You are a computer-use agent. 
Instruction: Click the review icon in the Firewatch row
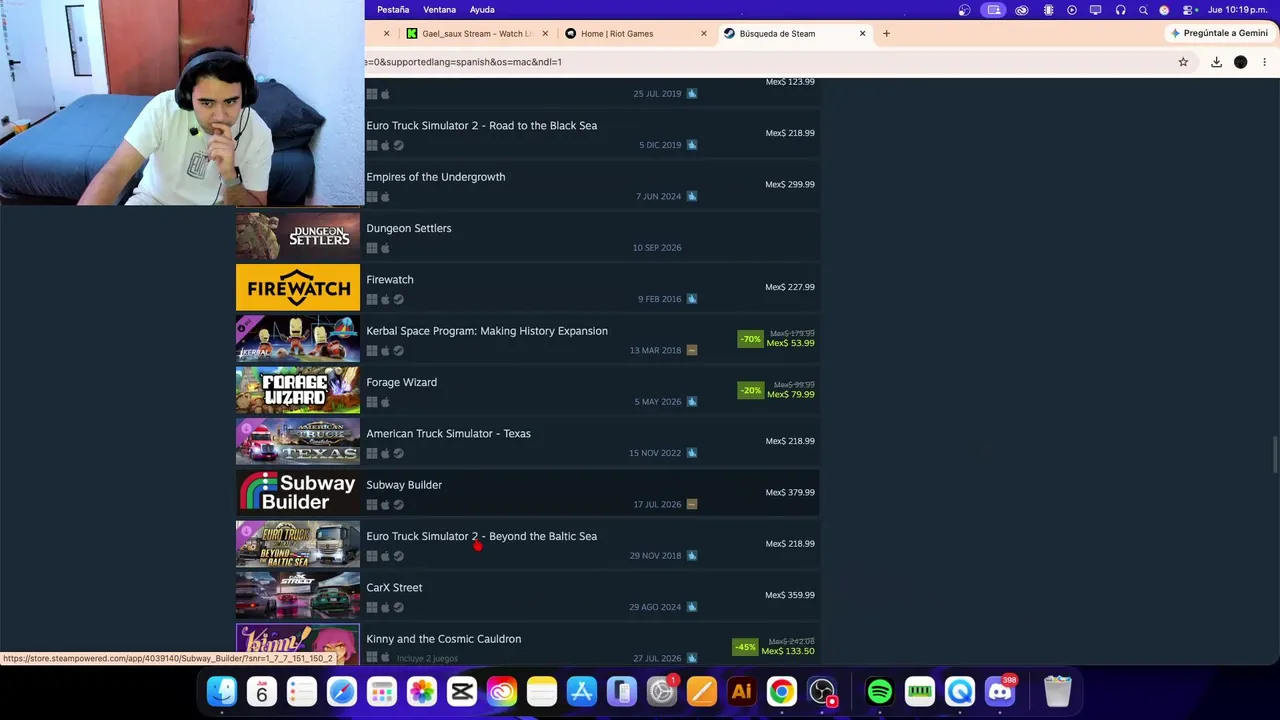(692, 299)
